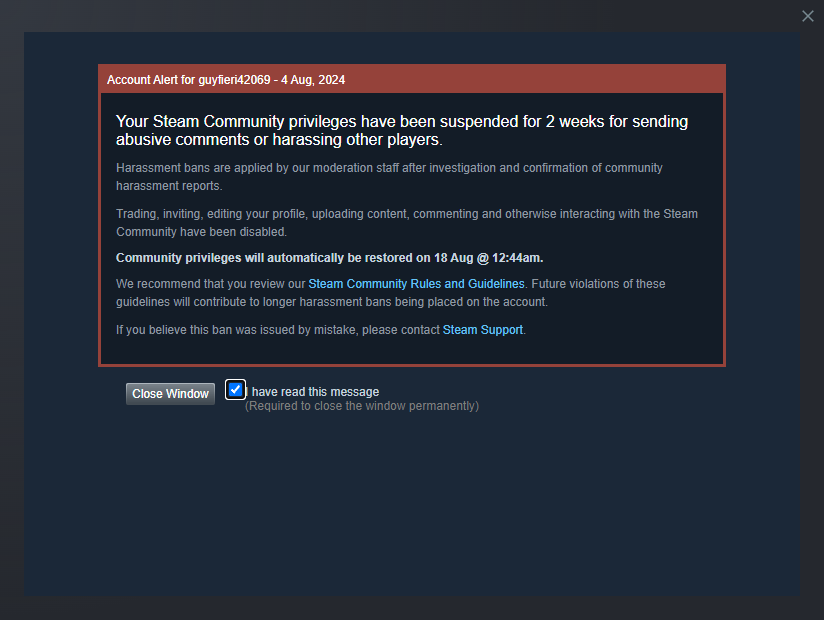
Task: Open the Steam Support link
Action: 482,330
